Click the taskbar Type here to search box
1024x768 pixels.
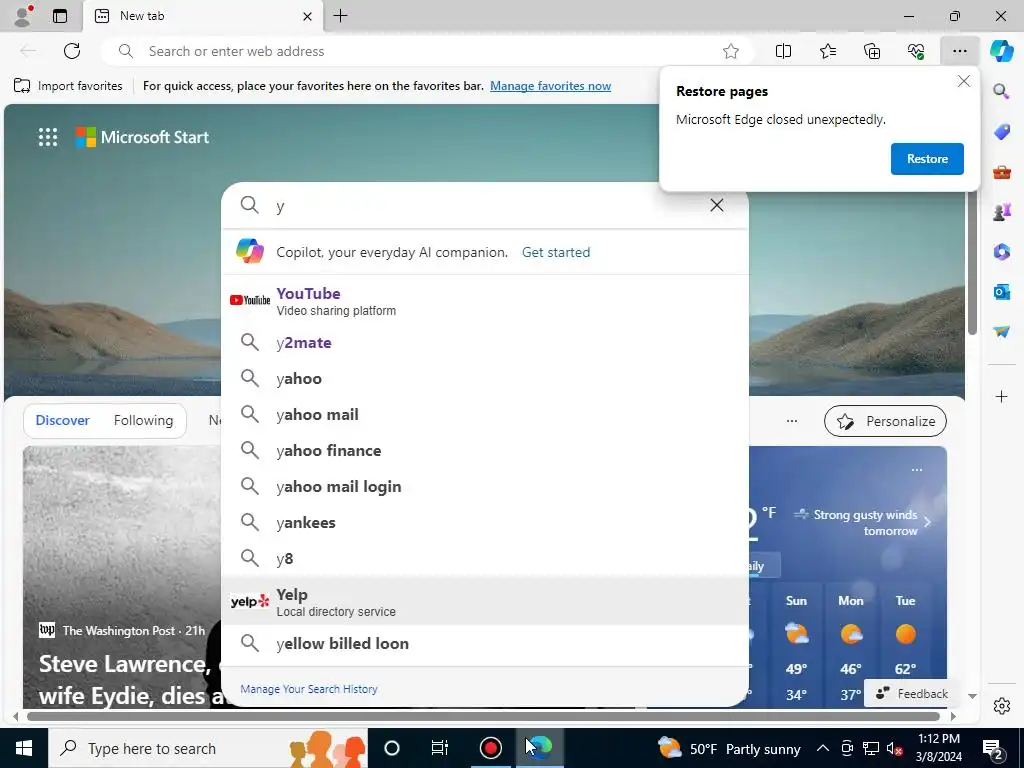click(208, 748)
